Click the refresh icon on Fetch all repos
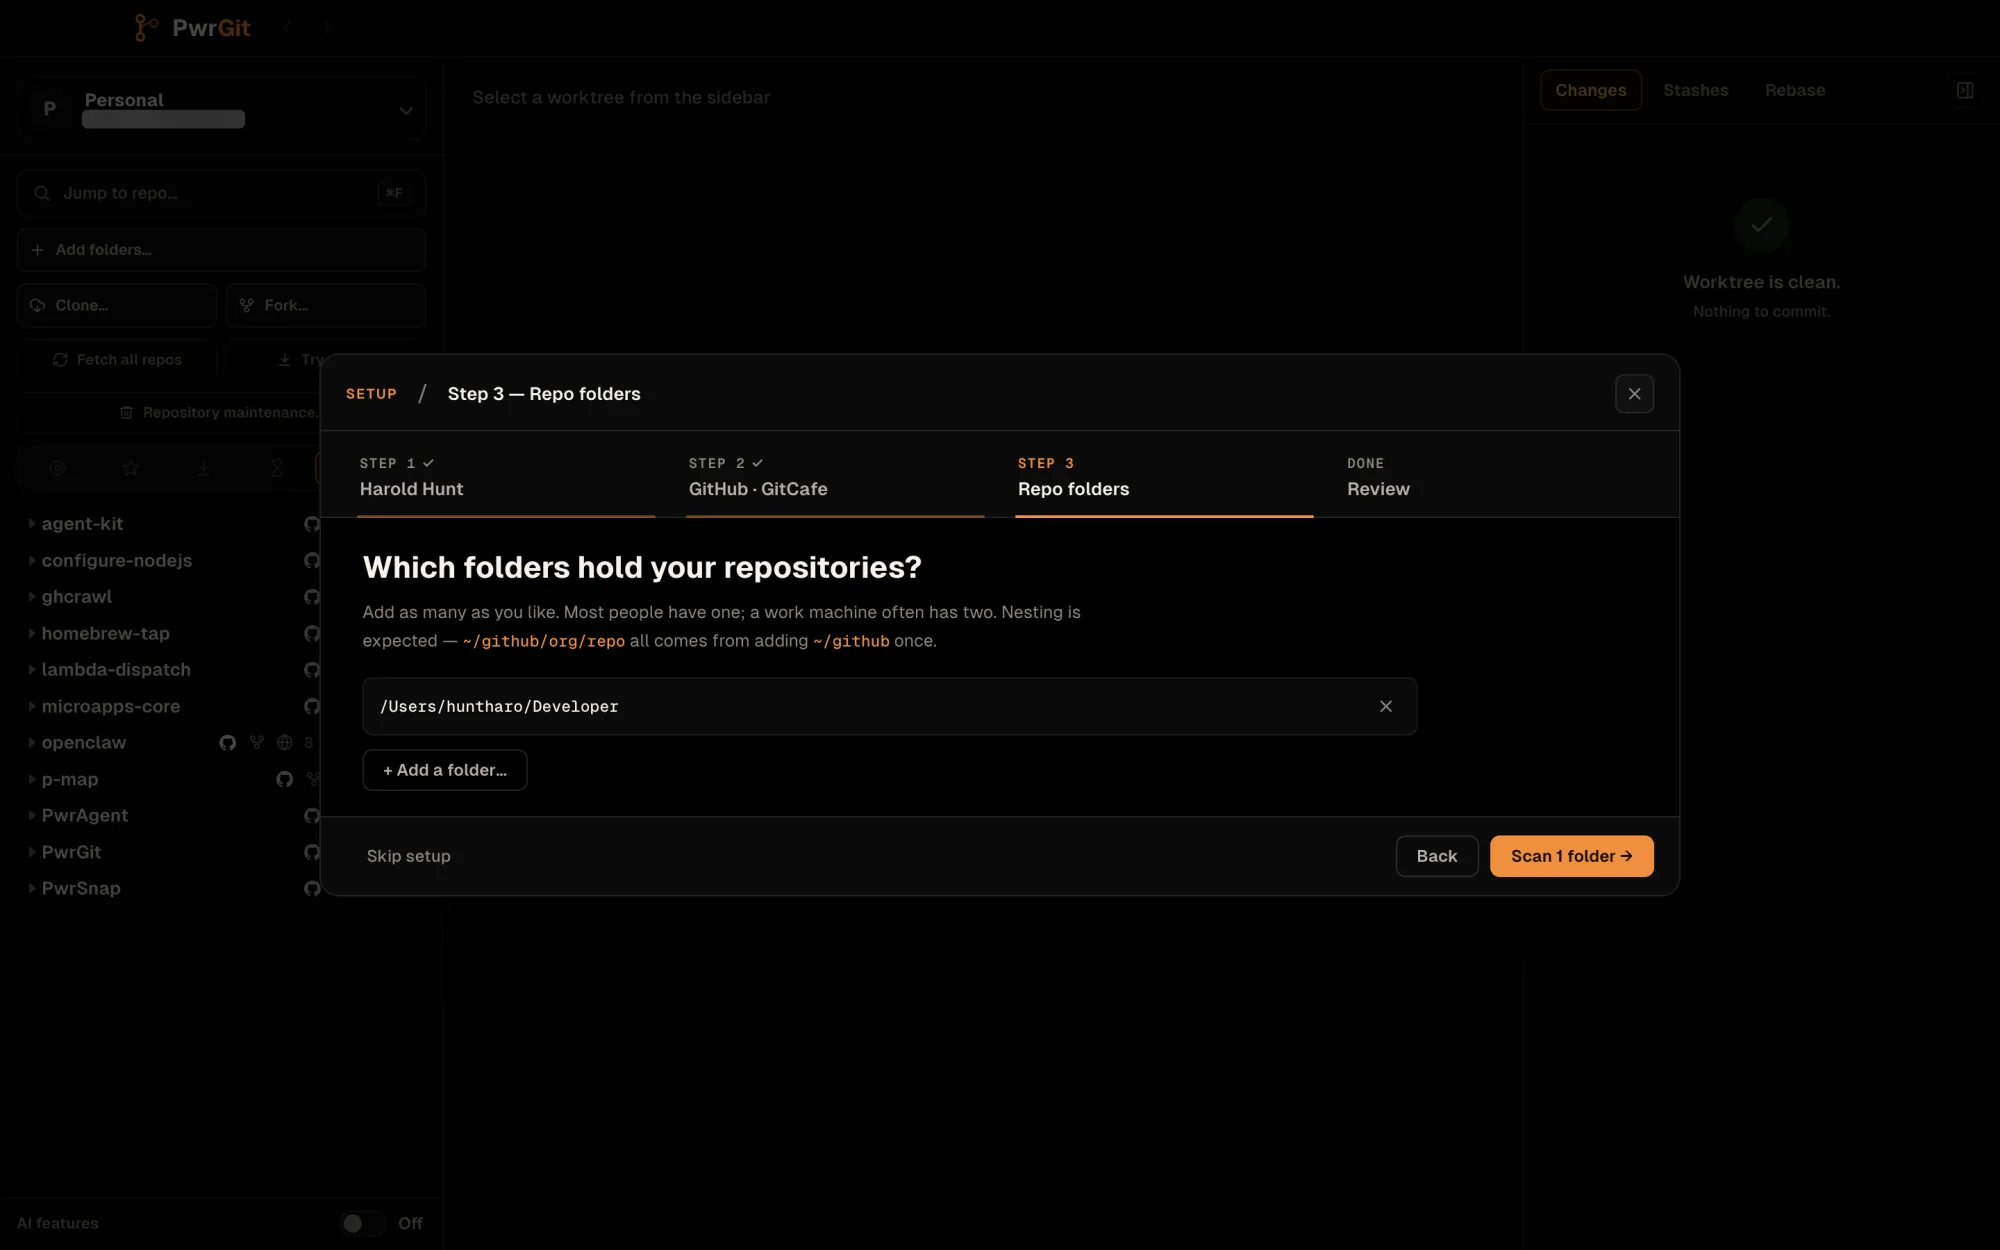2000x1250 pixels. click(60, 360)
